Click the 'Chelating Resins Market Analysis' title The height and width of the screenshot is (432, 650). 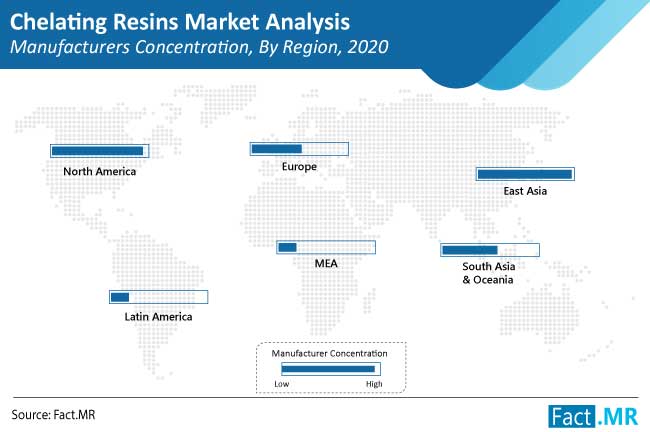(180, 22)
